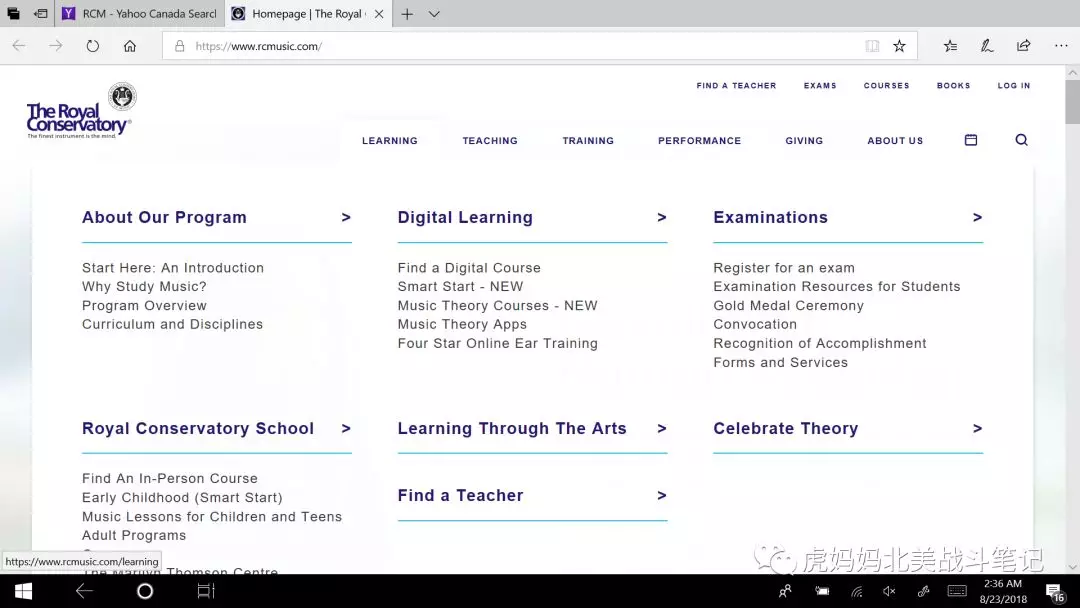Open Register for an exam link
Screen dimensions: 1080x608
click(784, 268)
